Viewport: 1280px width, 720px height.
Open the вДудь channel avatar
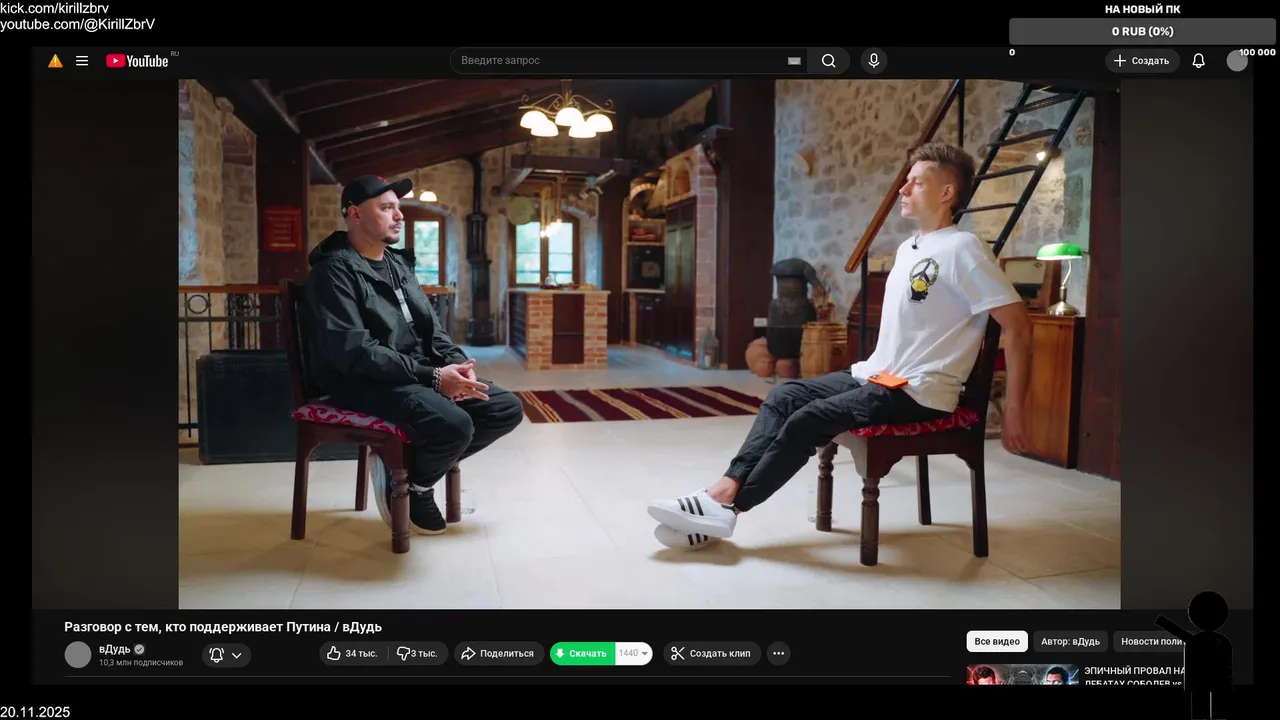click(78, 654)
